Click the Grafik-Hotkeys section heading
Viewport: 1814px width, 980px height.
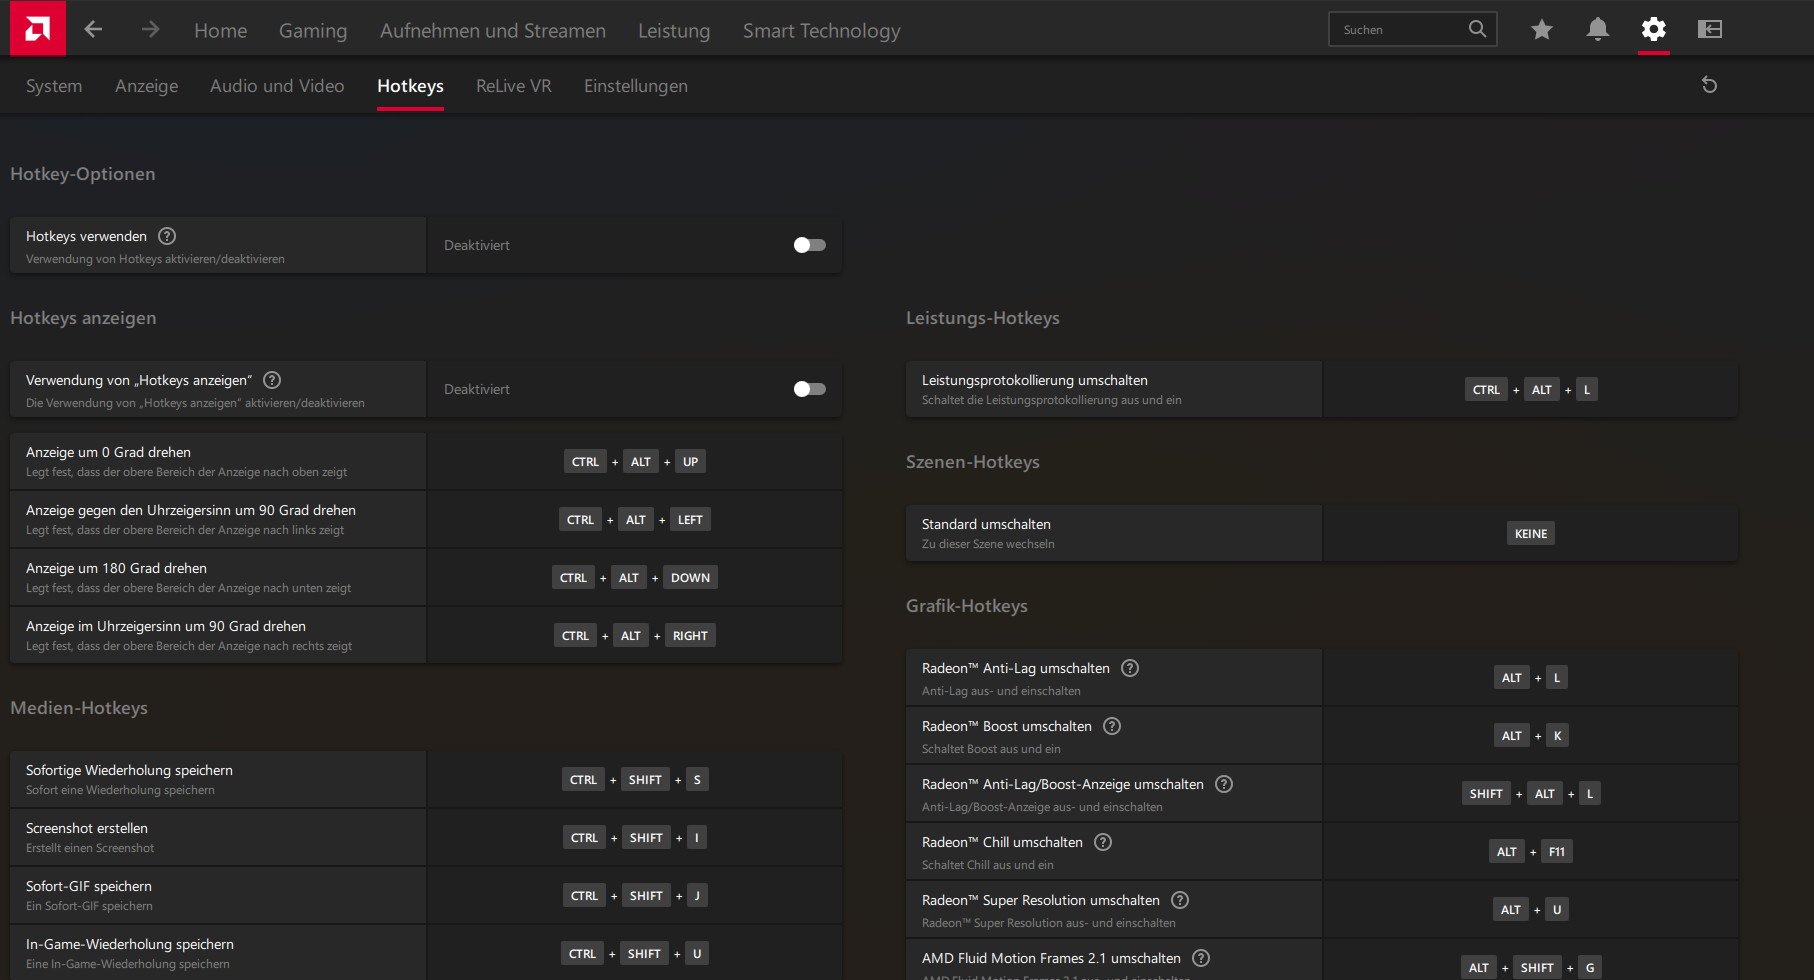(967, 606)
